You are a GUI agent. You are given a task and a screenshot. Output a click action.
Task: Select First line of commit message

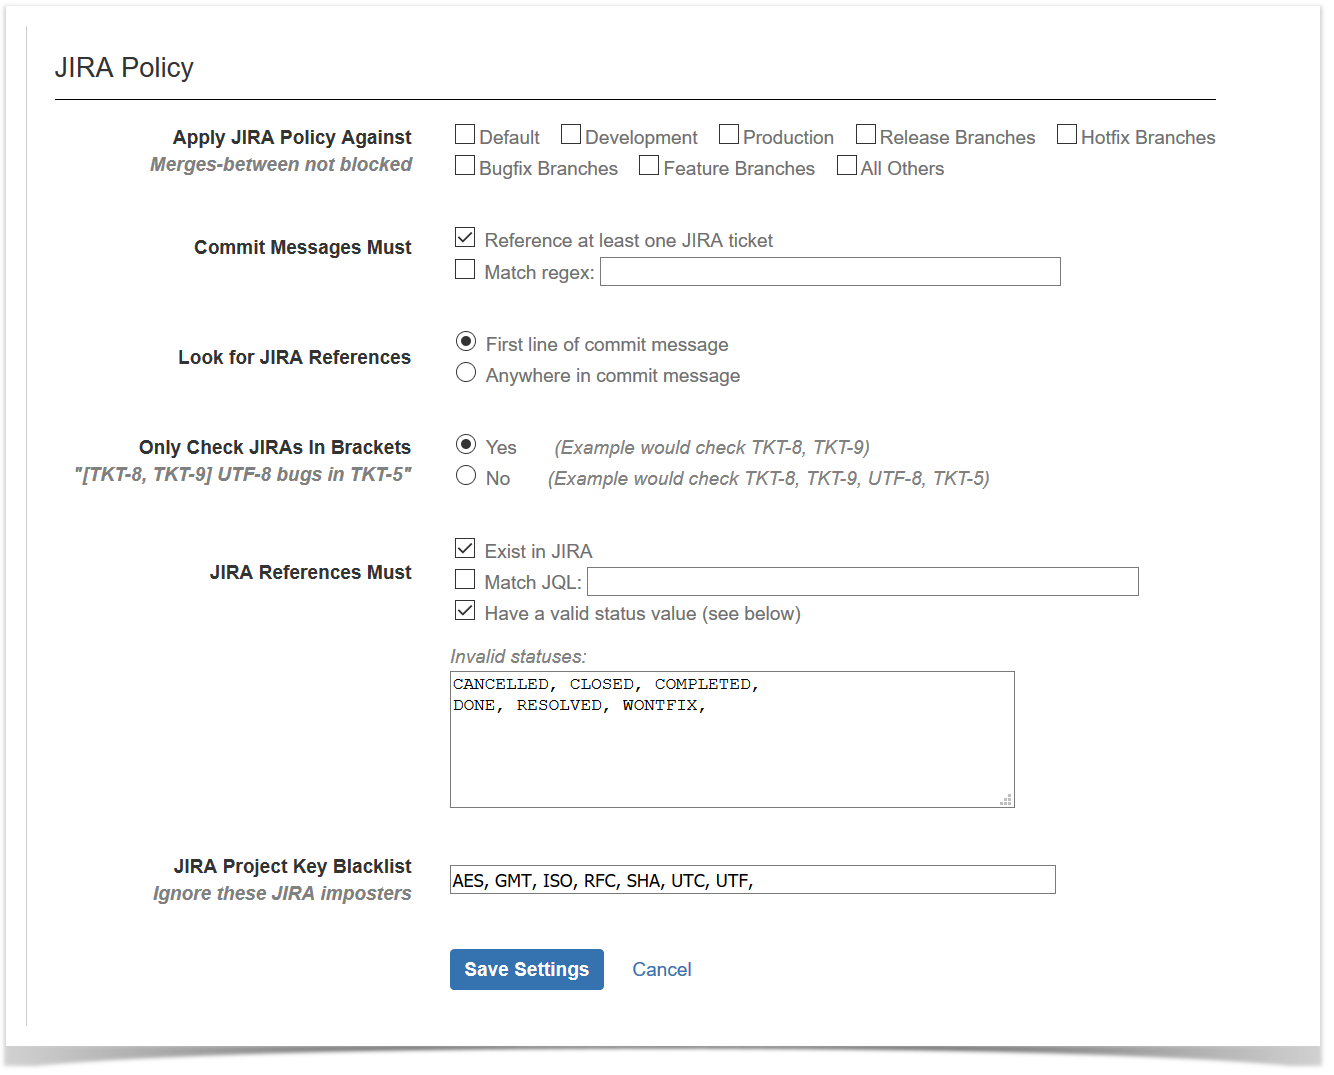[x=466, y=342]
